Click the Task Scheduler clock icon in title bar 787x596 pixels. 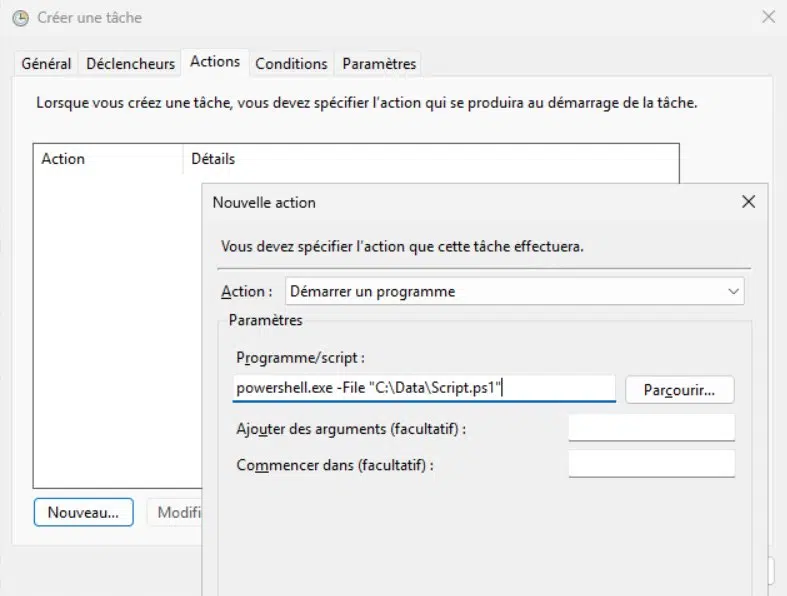(x=21, y=18)
